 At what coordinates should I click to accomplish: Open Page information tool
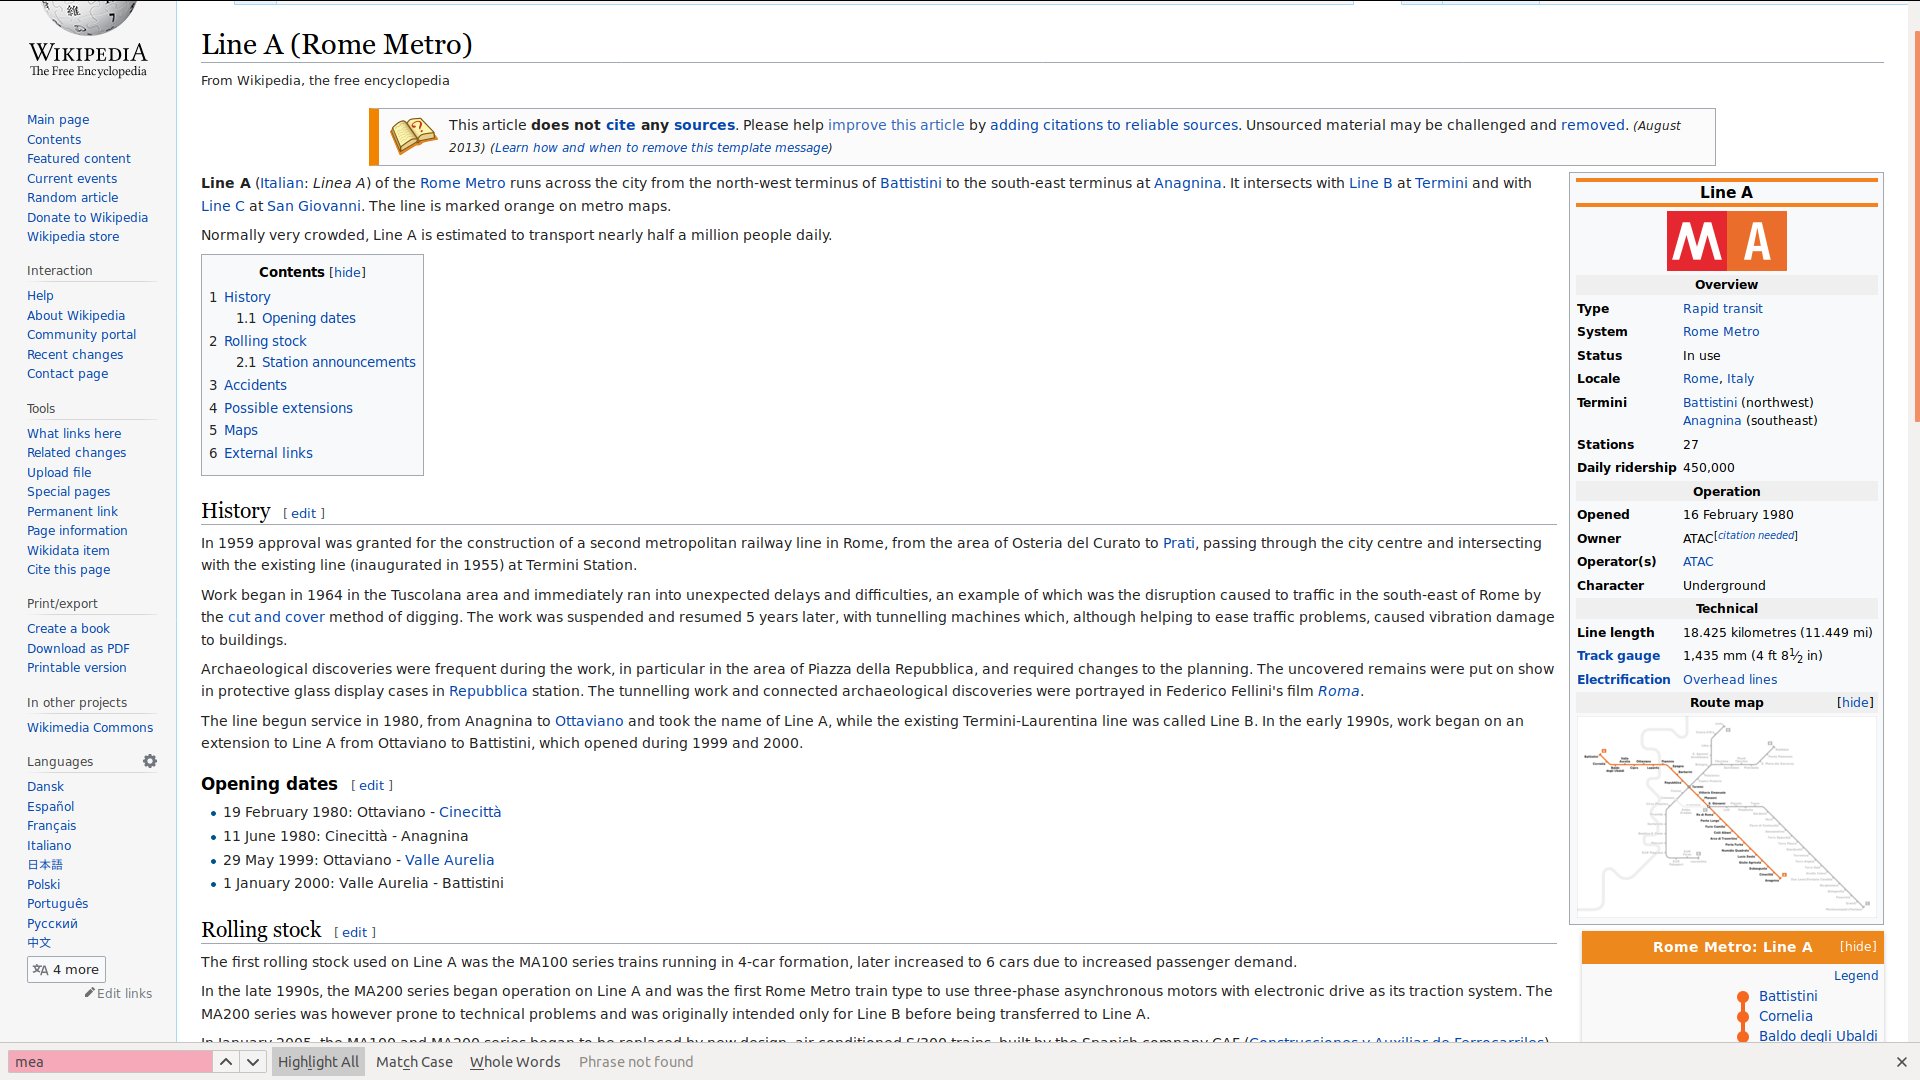[x=77, y=531]
